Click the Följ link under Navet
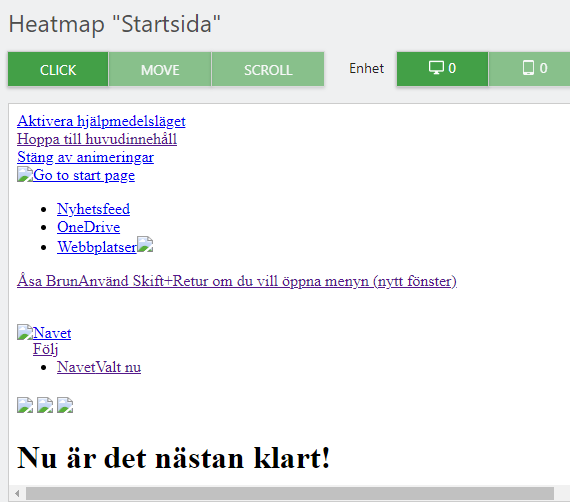Viewport: 570px width, 502px height. click(45, 349)
